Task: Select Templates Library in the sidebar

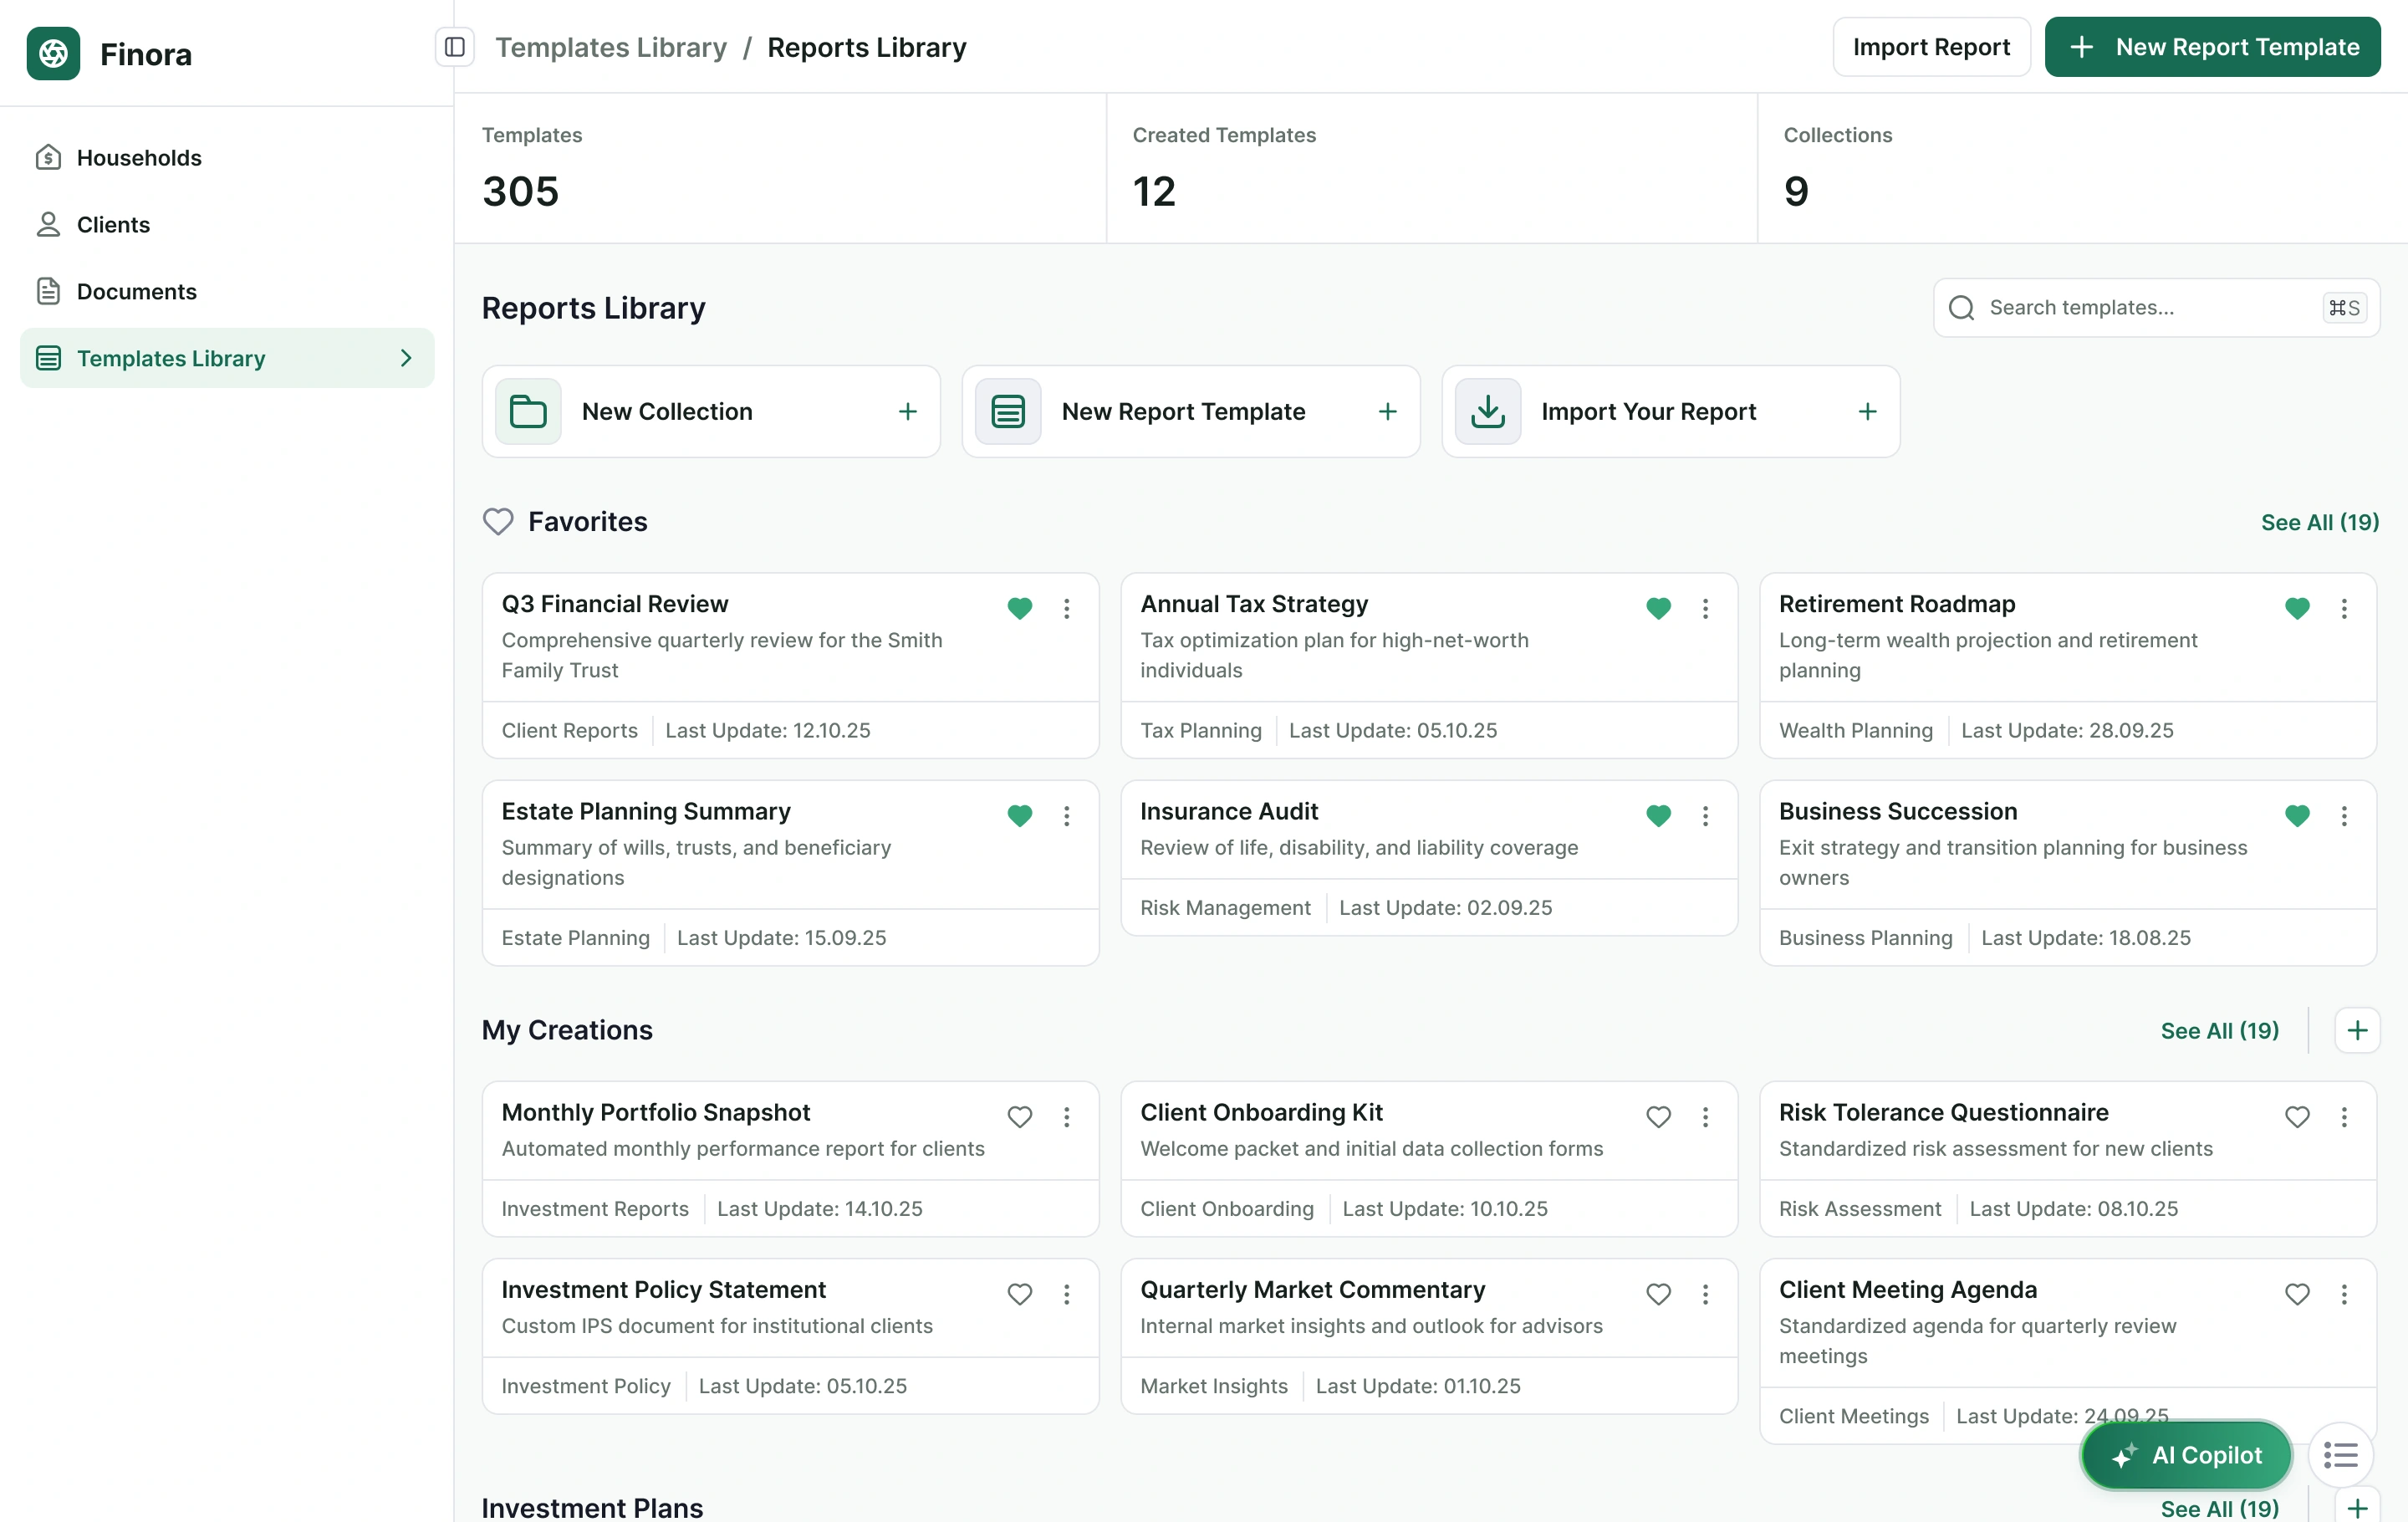Action: click(x=227, y=358)
